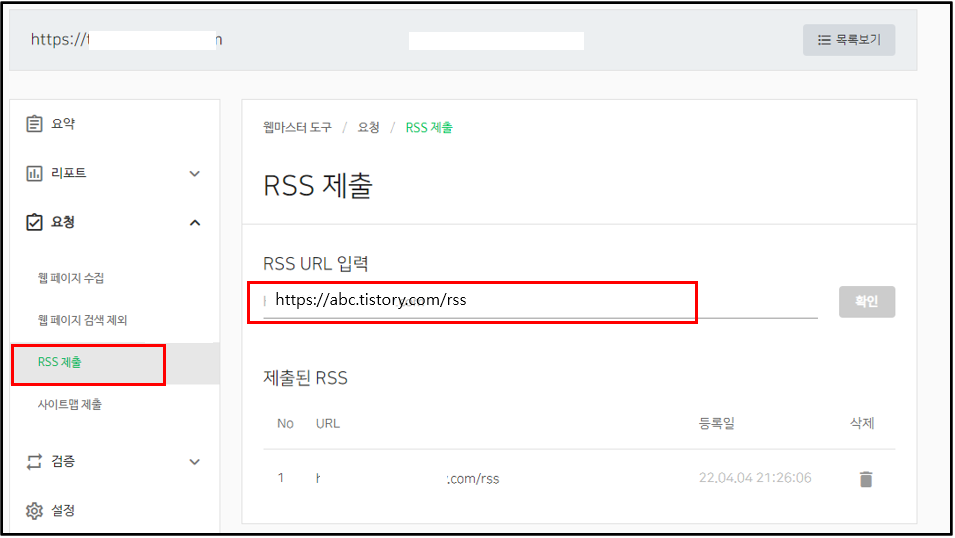
Task: Click the 리포트 chart icon
Action: click(x=34, y=174)
